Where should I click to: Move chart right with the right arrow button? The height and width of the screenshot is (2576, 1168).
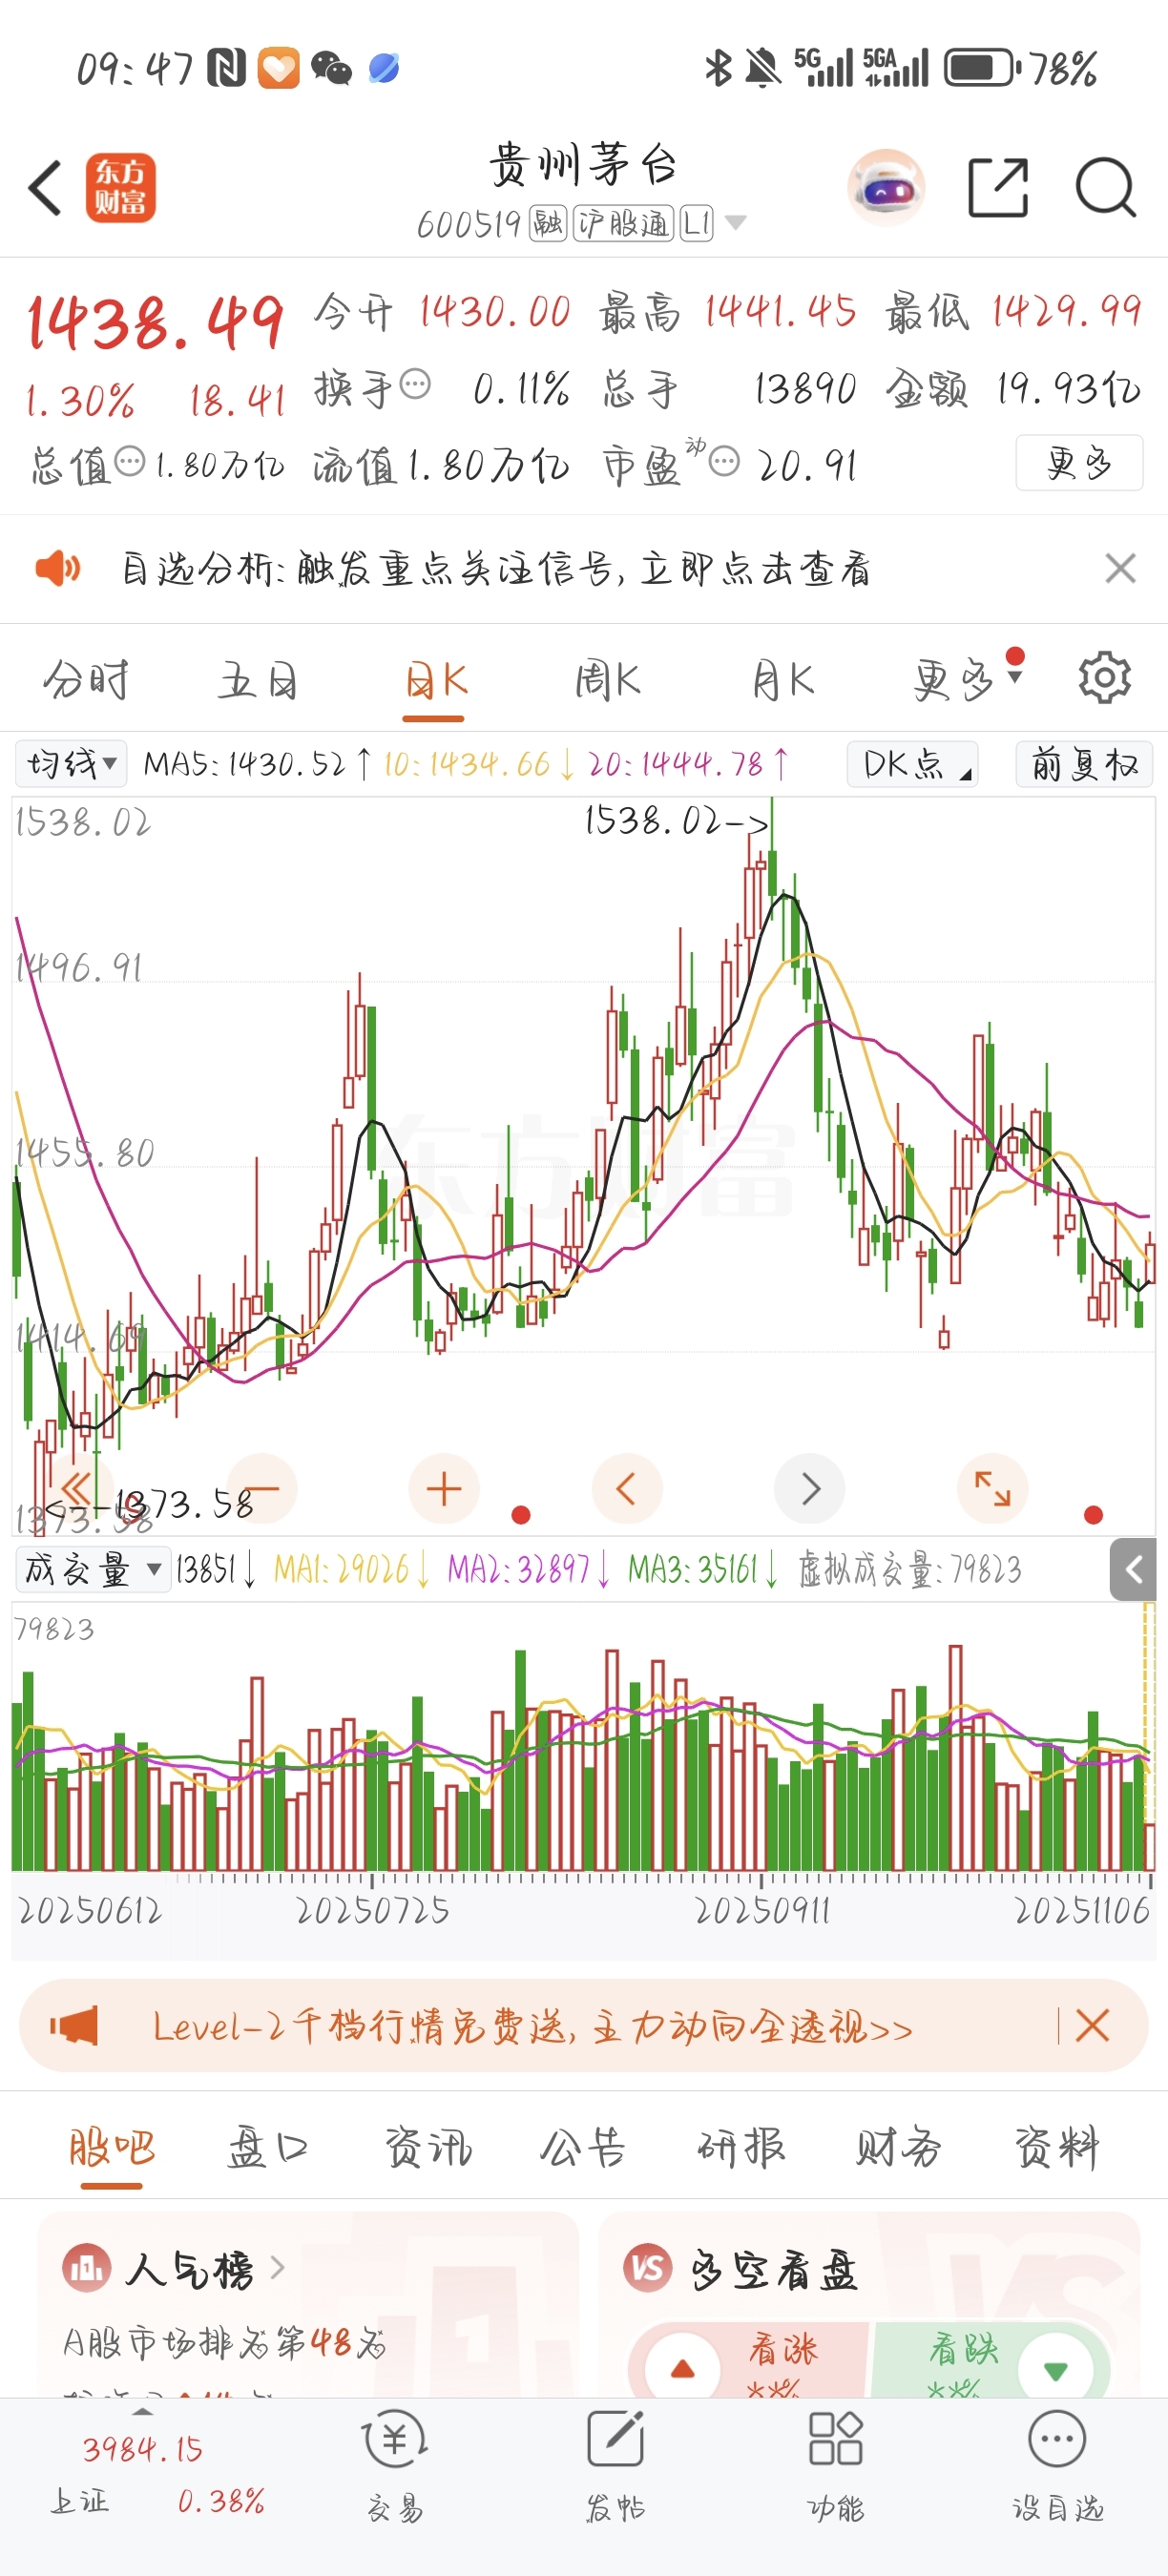[810, 1489]
